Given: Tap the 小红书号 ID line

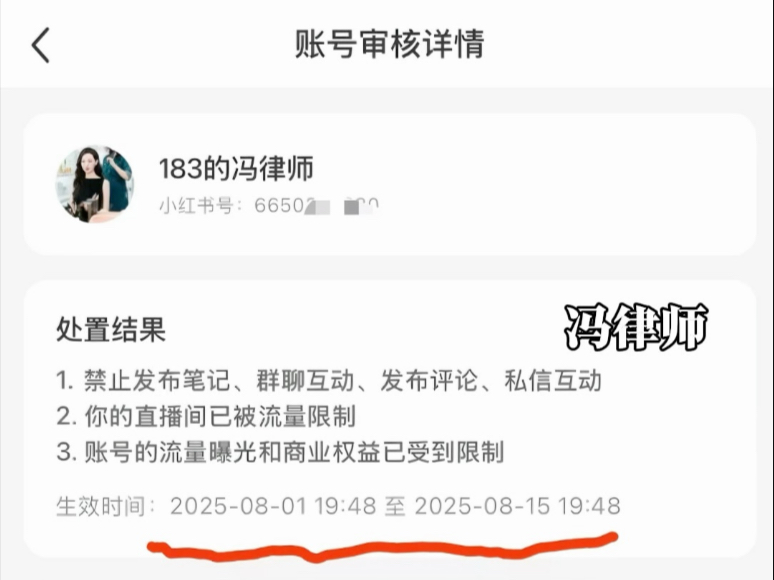Looking at the screenshot, I should coord(269,205).
